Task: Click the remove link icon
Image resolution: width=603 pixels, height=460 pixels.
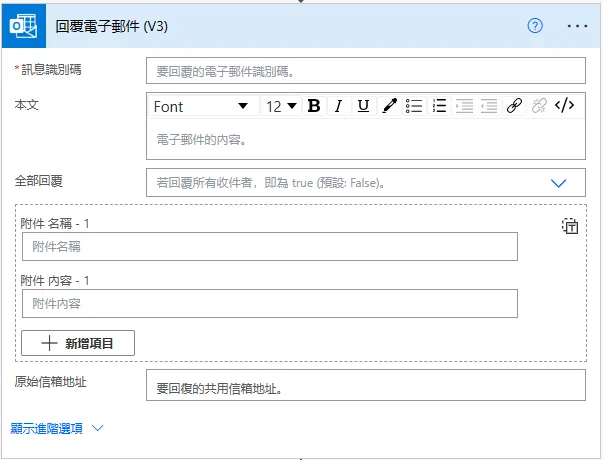Action: (x=539, y=105)
